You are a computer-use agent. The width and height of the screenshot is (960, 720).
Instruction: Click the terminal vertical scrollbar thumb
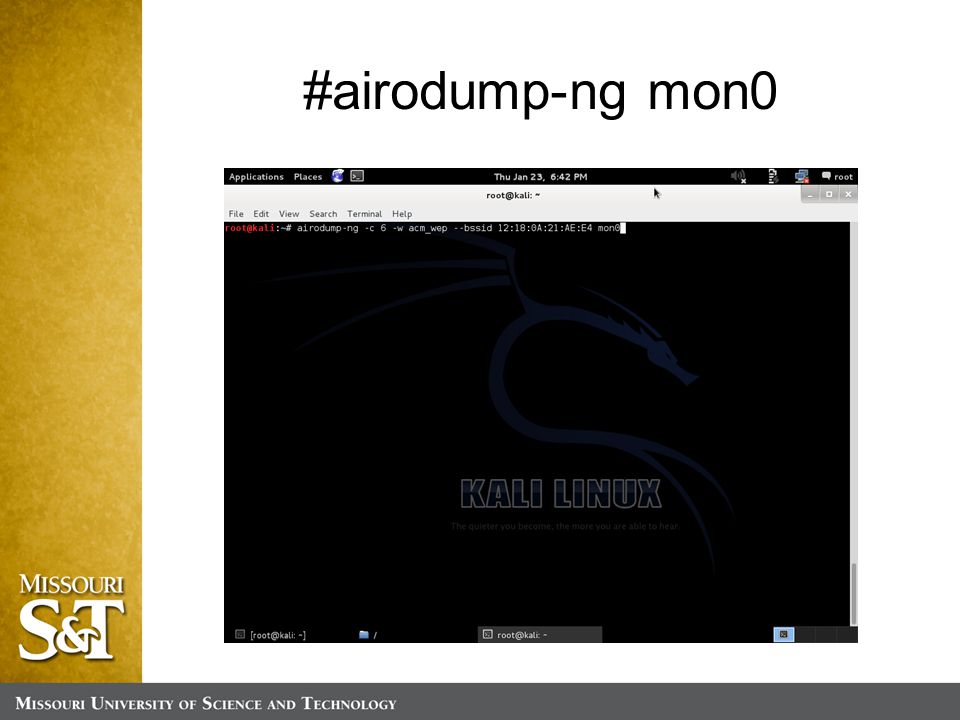853,593
